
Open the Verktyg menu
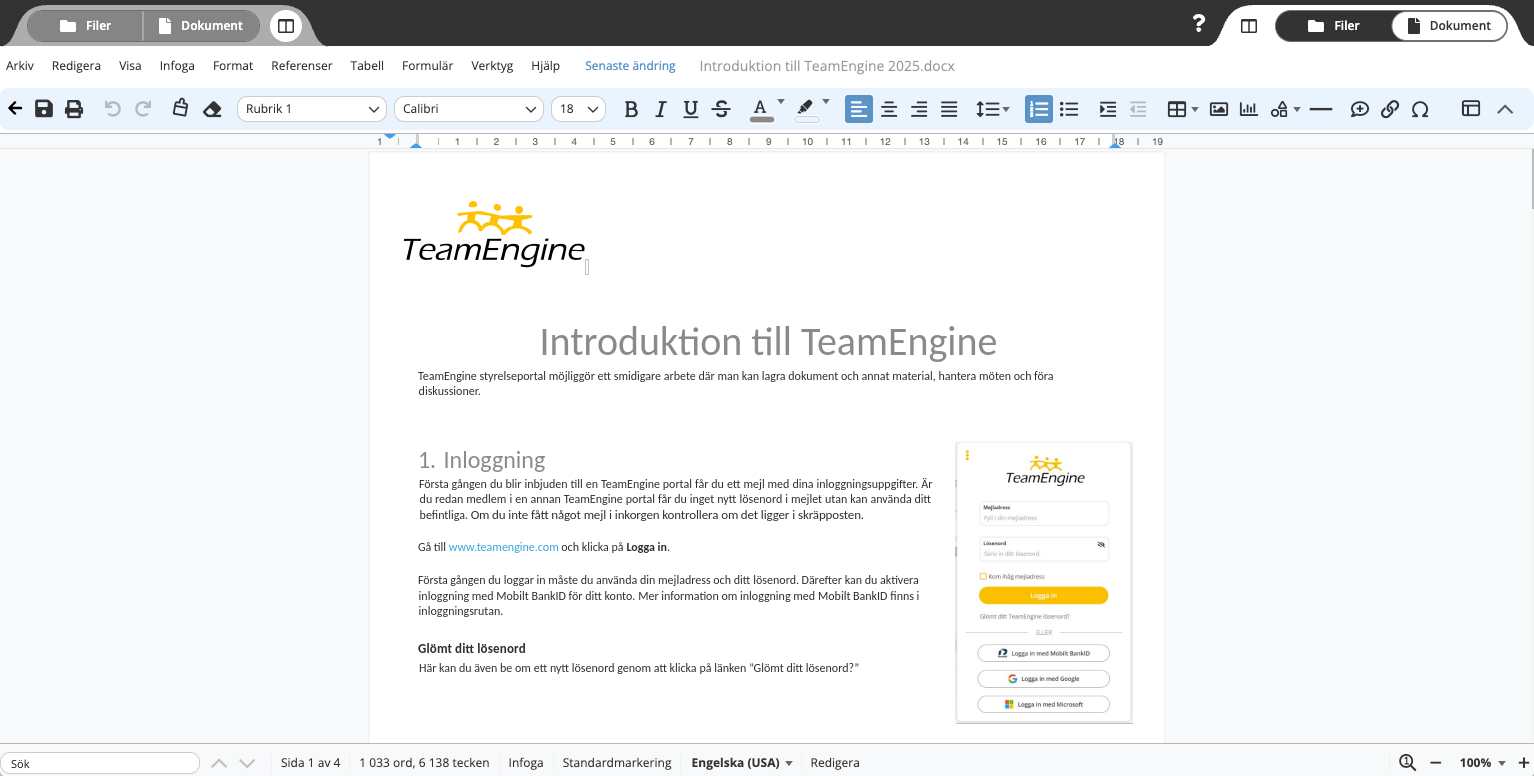coord(492,66)
